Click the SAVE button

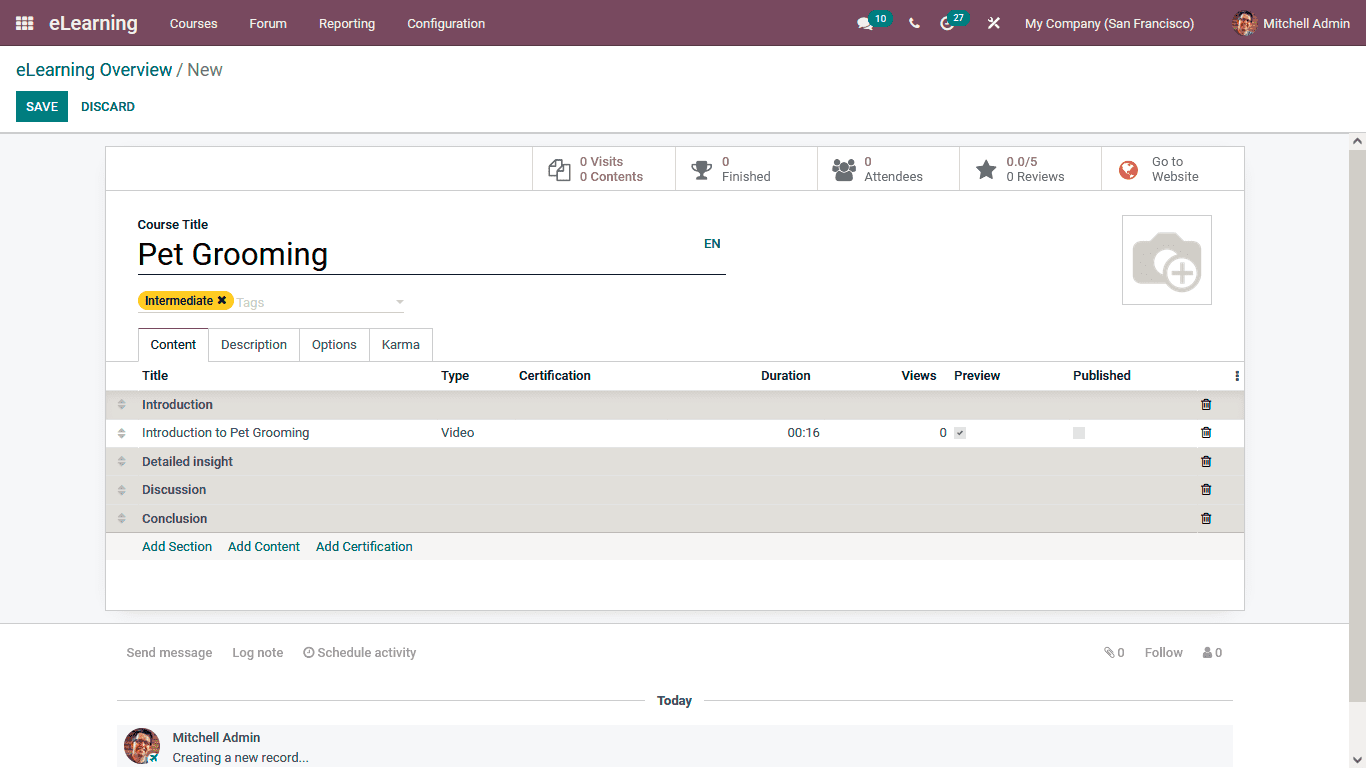[41, 106]
